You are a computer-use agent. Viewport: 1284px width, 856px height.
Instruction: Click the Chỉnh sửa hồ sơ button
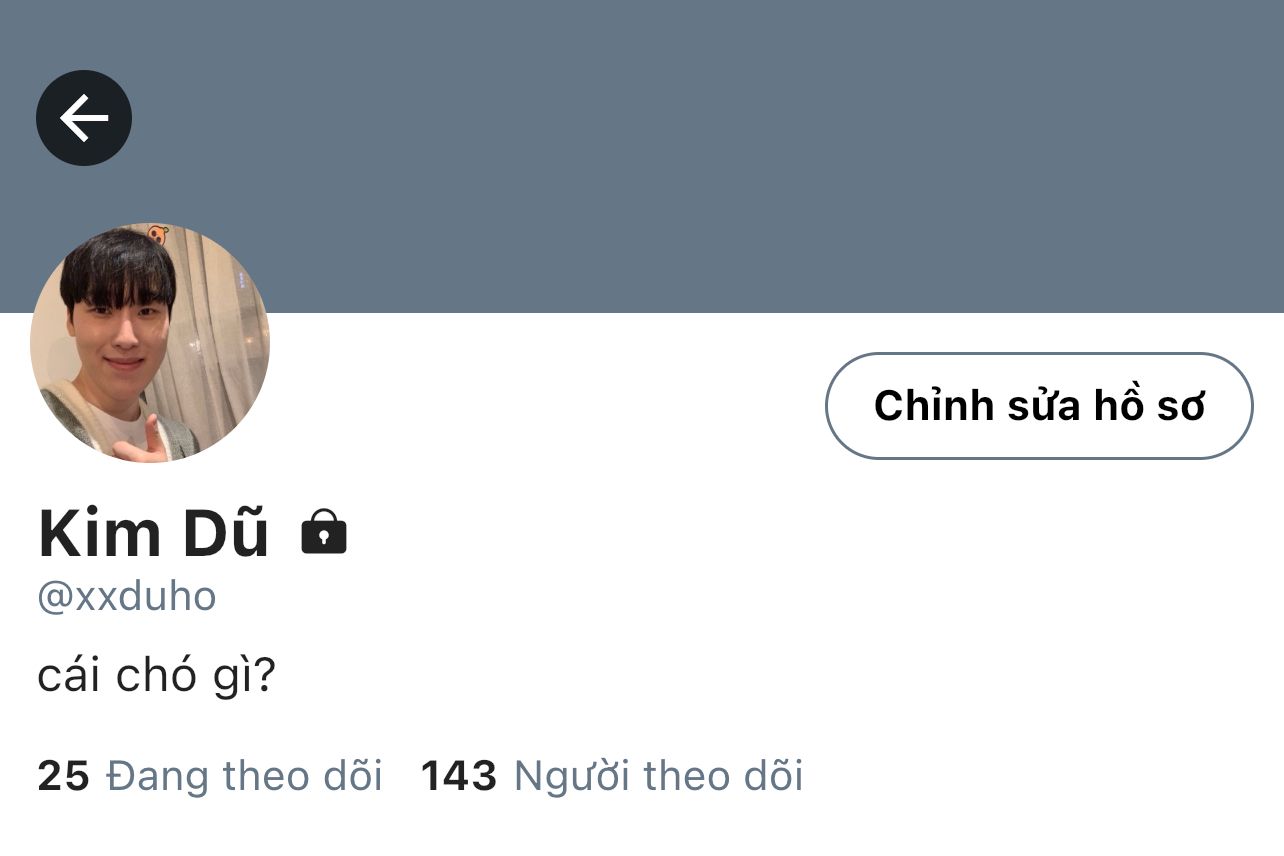pyautogui.click(x=1039, y=406)
